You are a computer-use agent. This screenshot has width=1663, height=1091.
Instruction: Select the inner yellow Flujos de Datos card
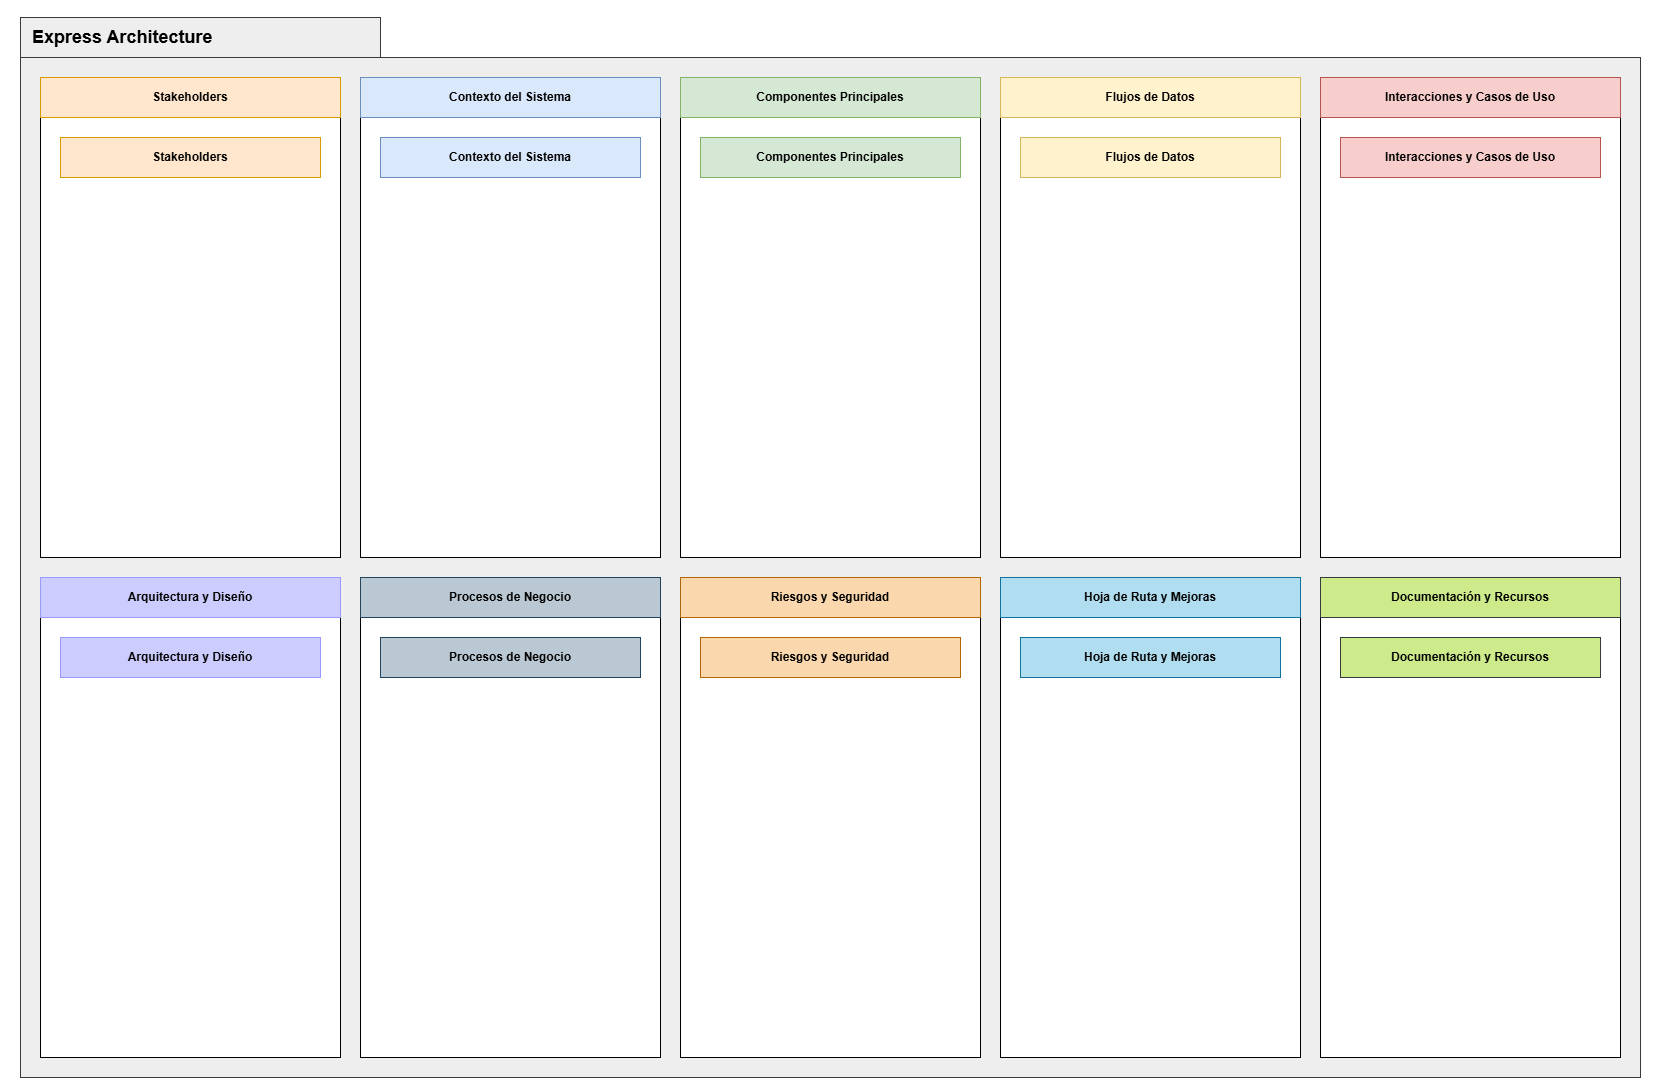click(x=1150, y=157)
